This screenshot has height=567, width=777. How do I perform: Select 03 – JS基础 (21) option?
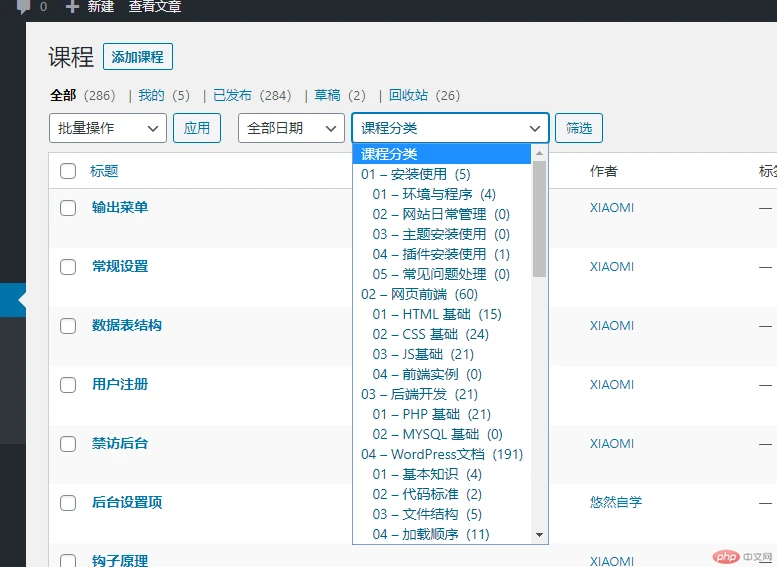(442, 354)
